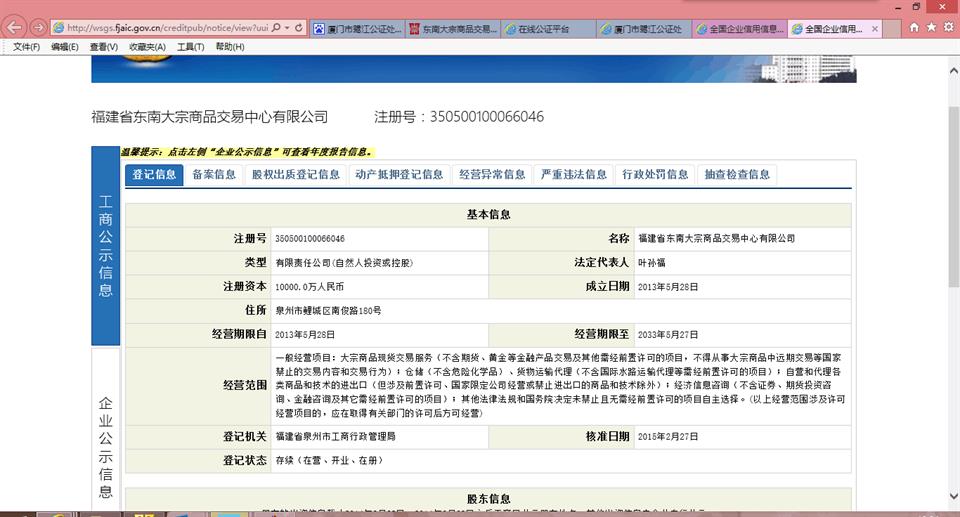Minimize the browser window
Image resolution: width=960 pixels, height=517 pixels.
pos(898,7)
